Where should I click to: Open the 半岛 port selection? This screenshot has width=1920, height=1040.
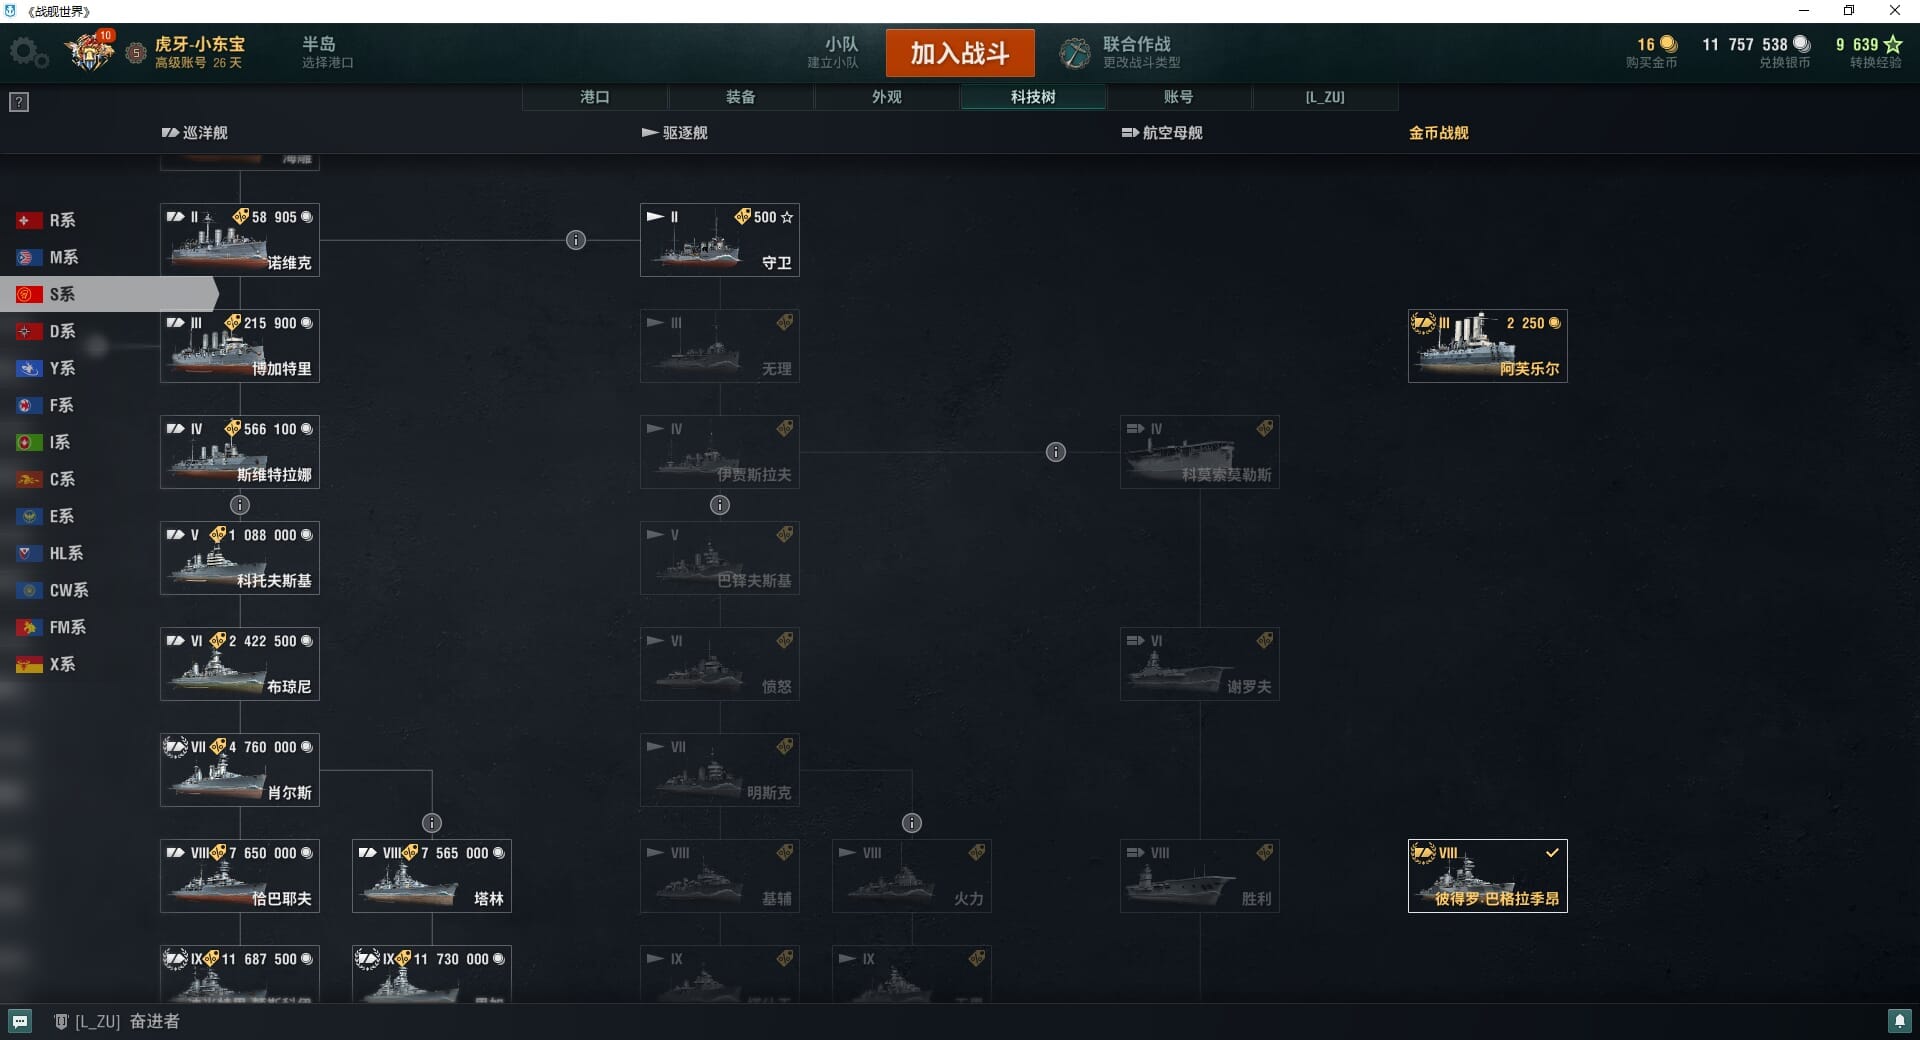click(328, 52)
